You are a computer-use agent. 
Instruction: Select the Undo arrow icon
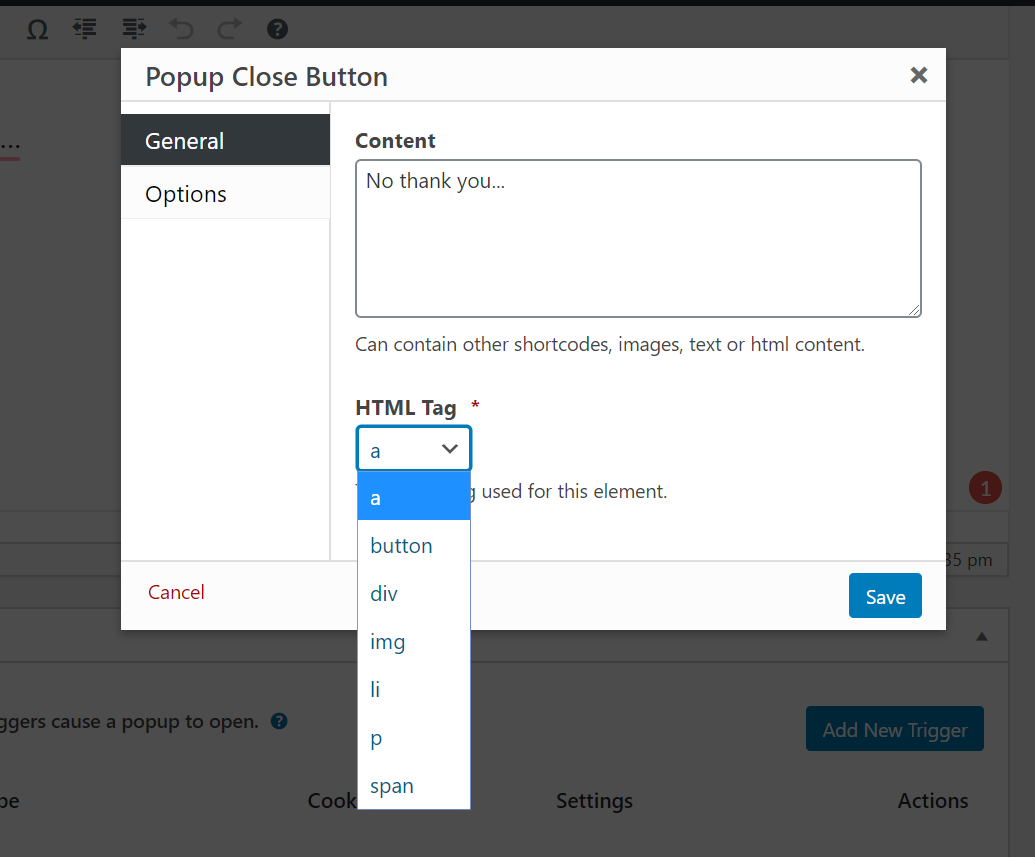(x=181, y=30)
